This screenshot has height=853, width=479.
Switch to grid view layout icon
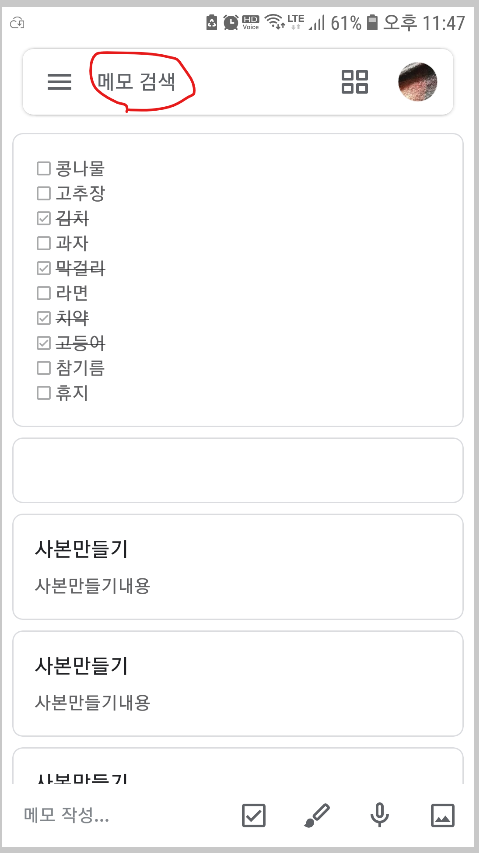[x=354, y=82]
